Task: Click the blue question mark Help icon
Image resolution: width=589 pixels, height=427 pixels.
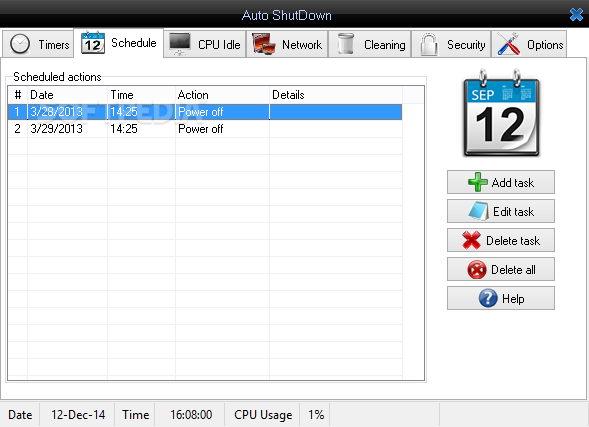Action: (x=488, y=298)
